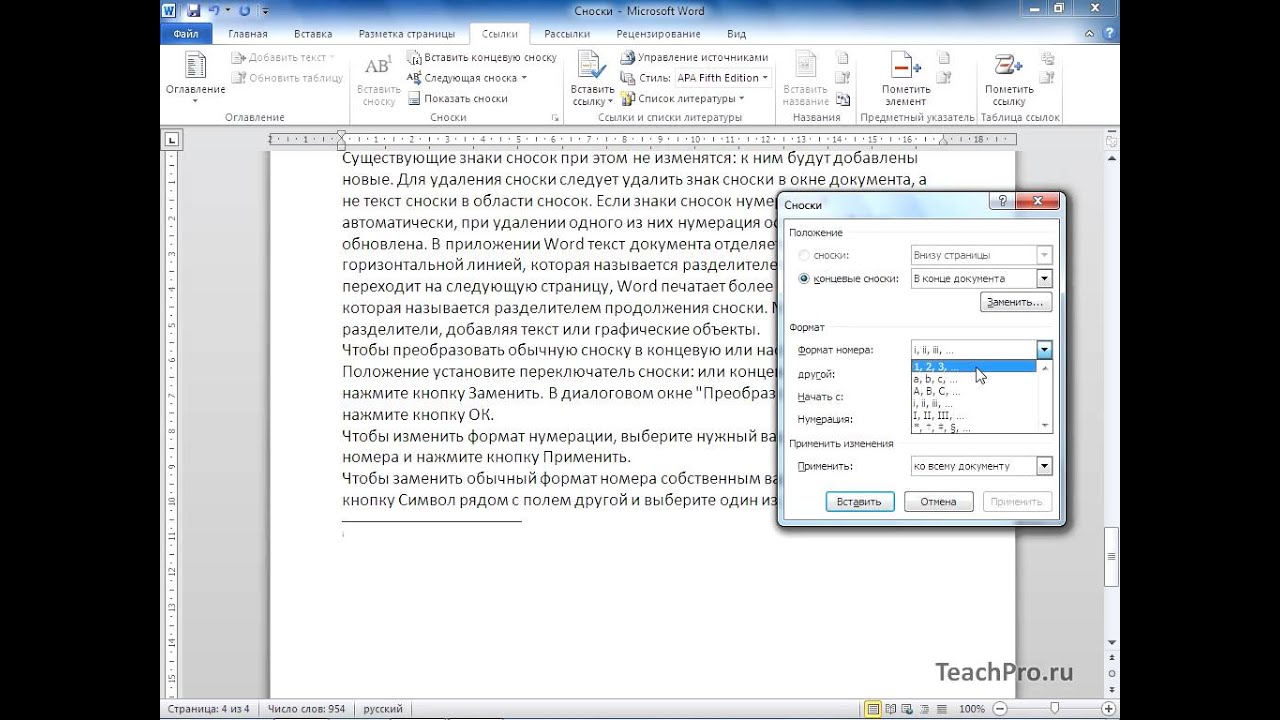
Task: Select the footnotes (сноски) radio button
Action: 805,256
